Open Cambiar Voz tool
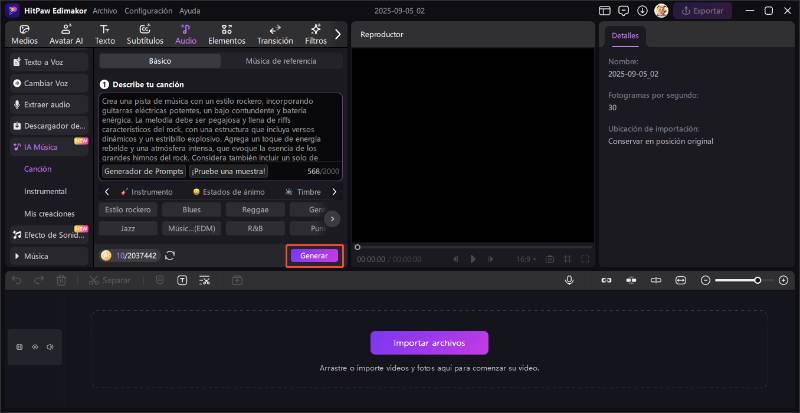 (49, 83)
